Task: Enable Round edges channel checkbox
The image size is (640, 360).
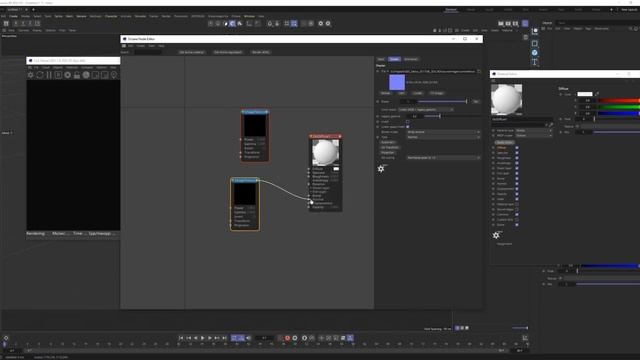Action: (x=517, y=209)
